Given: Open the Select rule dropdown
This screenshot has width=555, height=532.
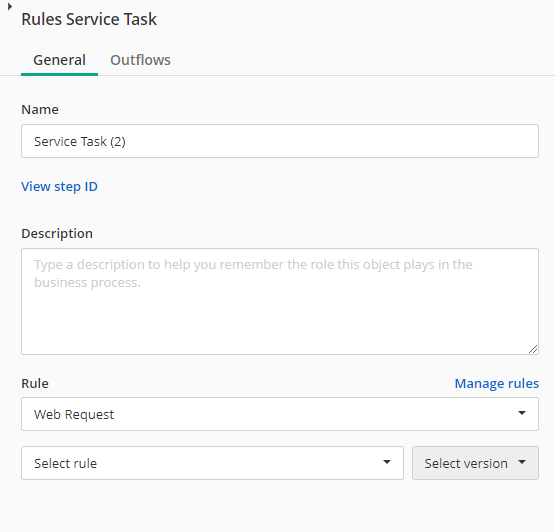Looking at the screenshot, I should tap(212, 463).
